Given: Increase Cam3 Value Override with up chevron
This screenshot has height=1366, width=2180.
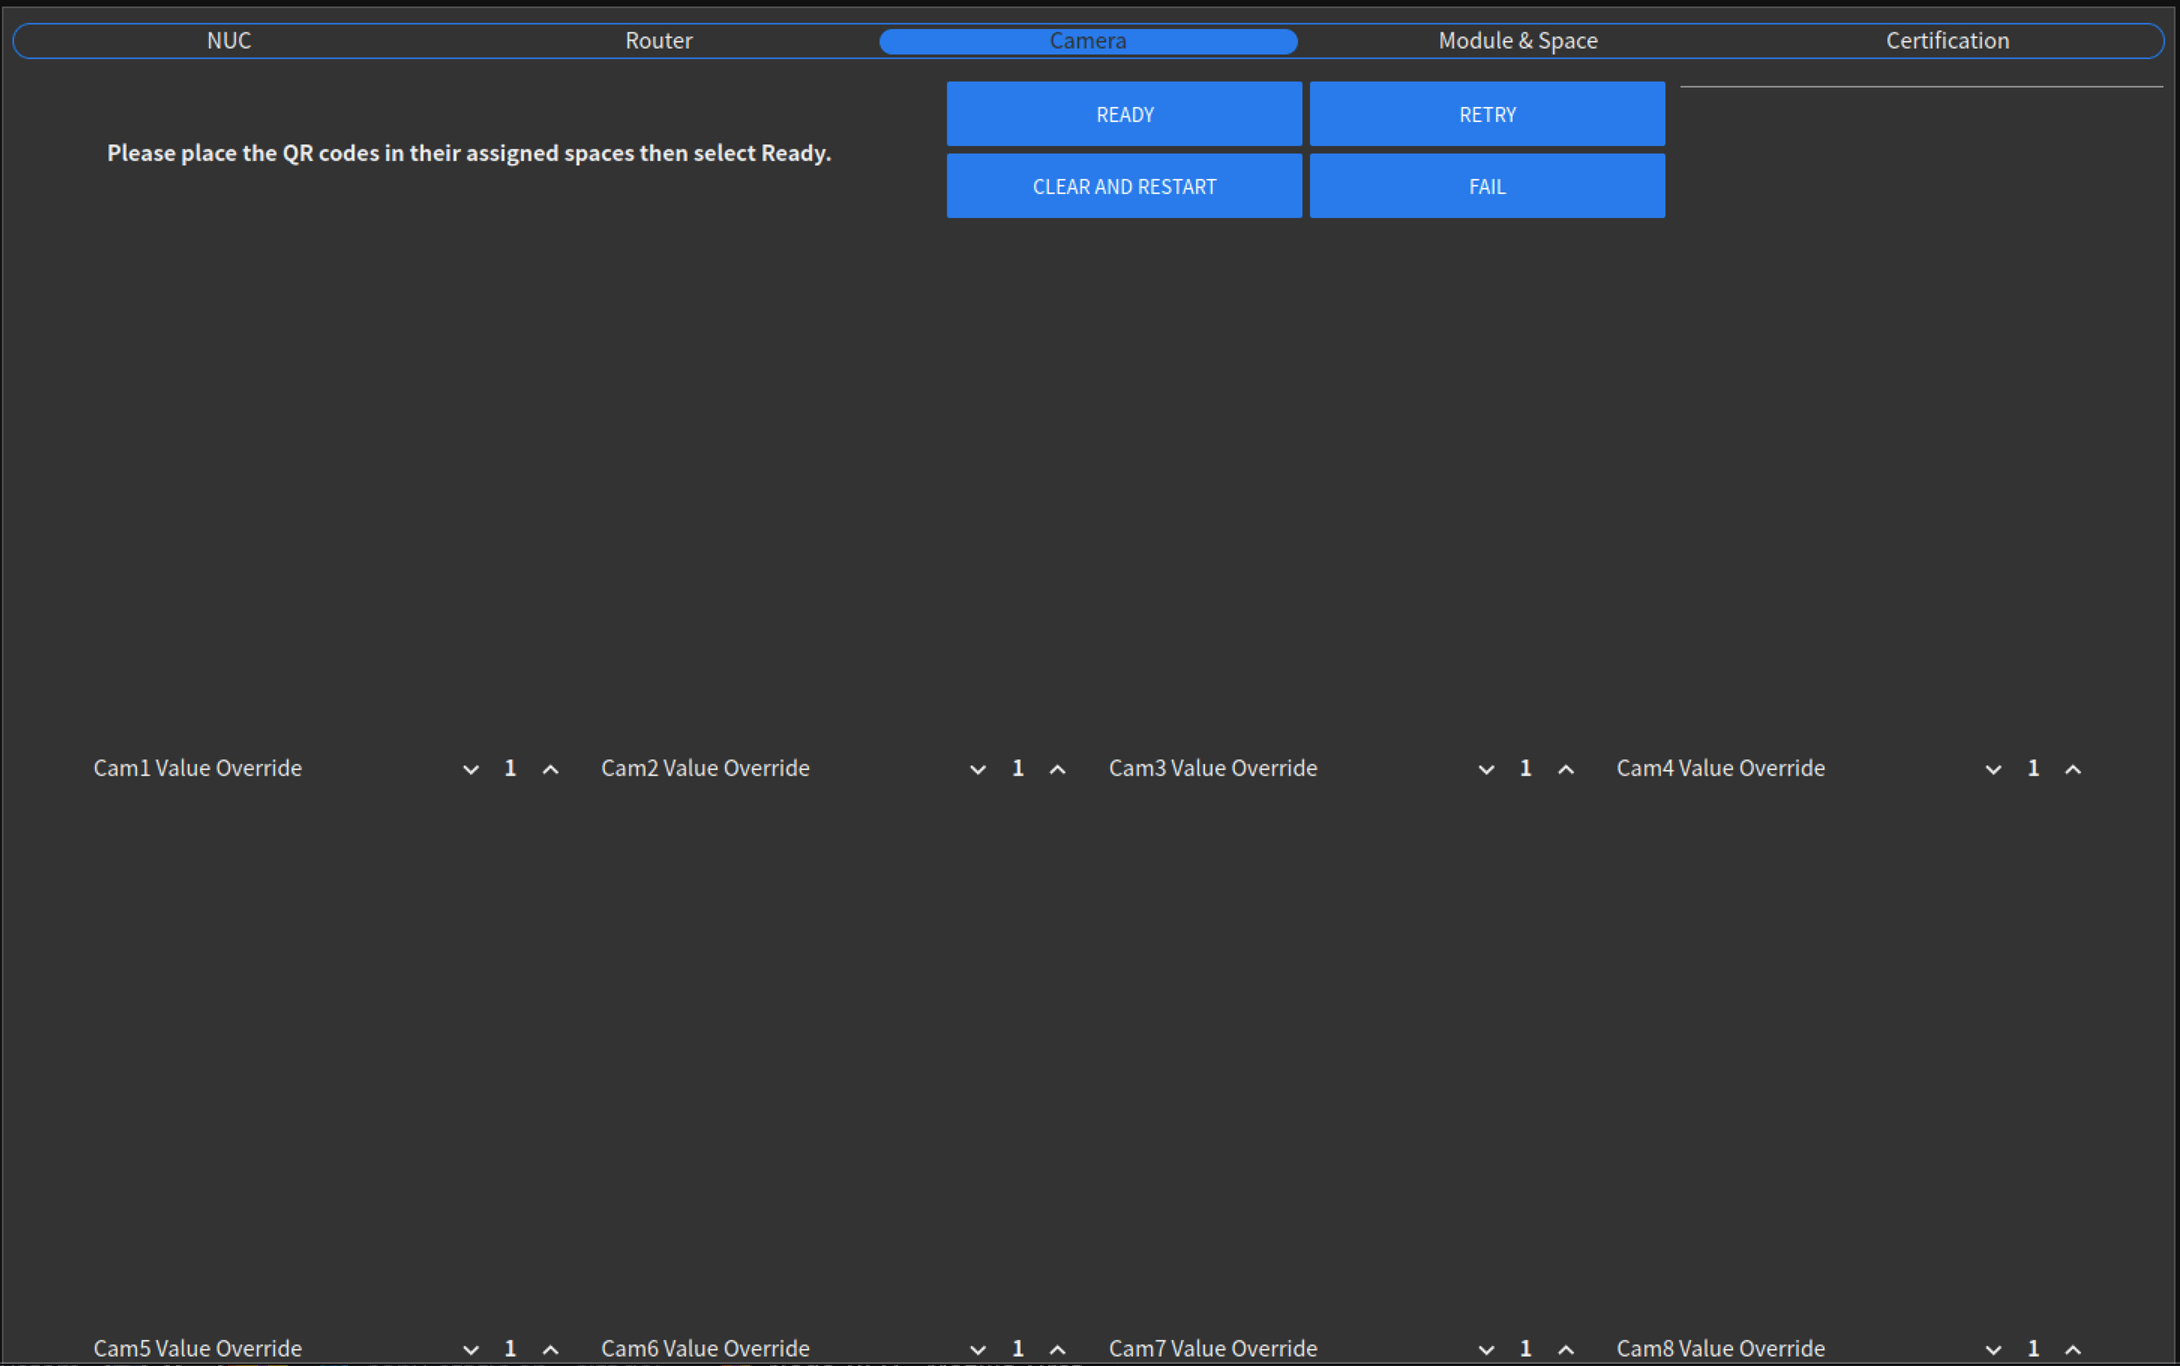Looking at the screenshot, I should [1566, 769].
